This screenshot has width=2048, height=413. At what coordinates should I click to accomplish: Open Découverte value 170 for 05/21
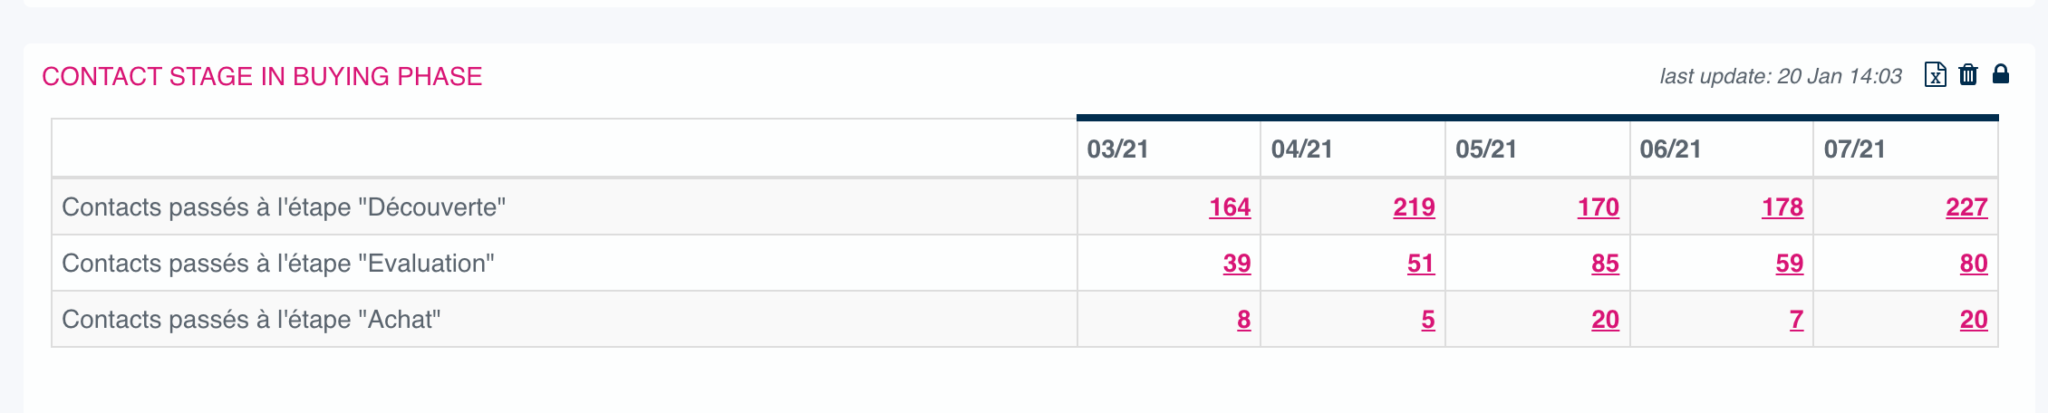click(x=1597, y=207)
